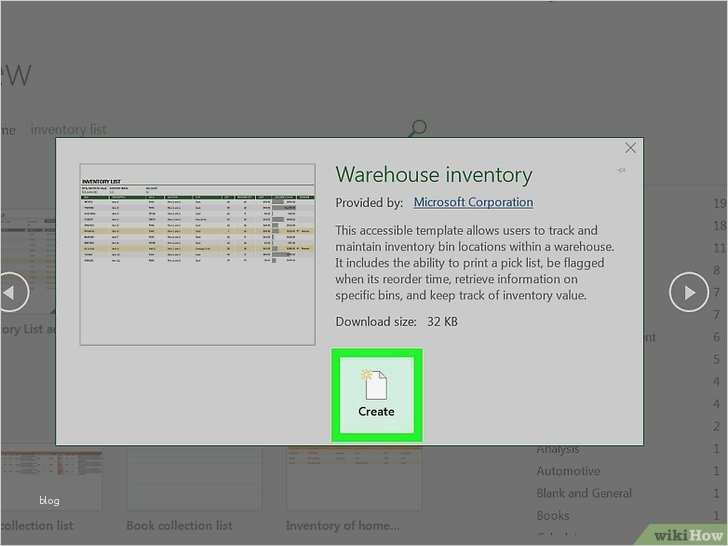Click the search magnifier icon
The image size is (728, 546).
(x=417, y=128)
